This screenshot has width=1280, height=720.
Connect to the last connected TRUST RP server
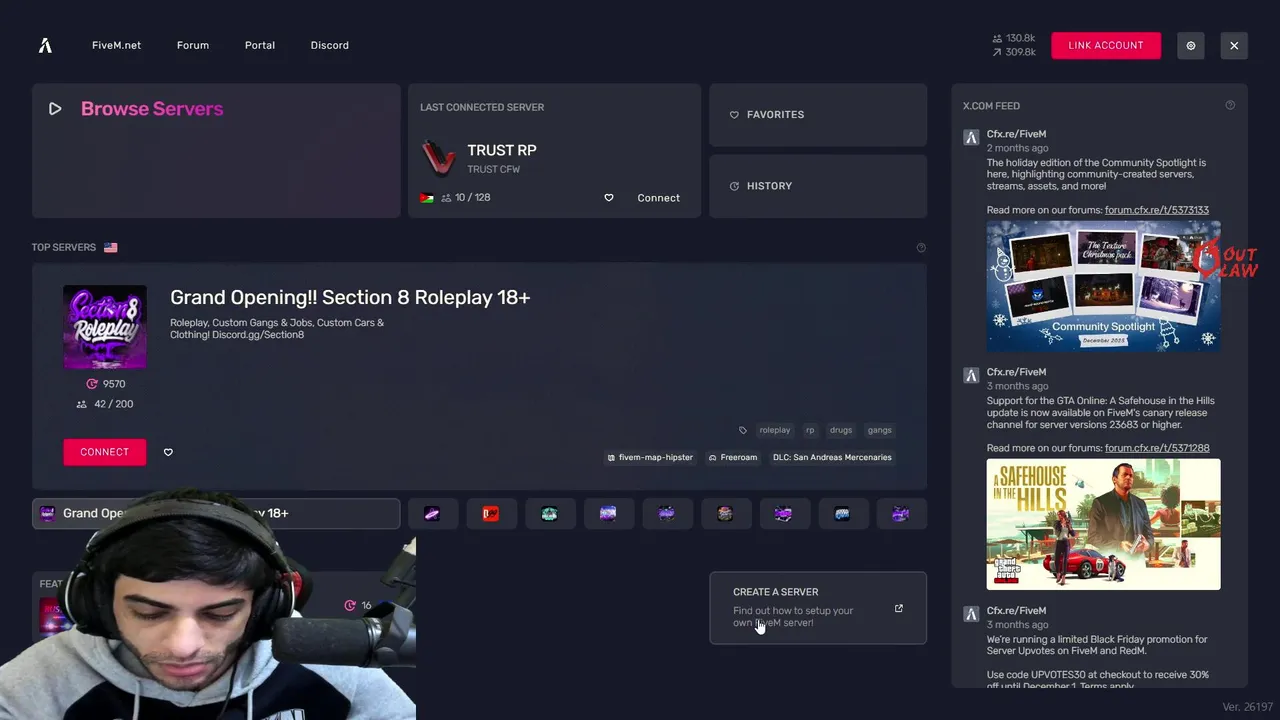click(658, 198)
